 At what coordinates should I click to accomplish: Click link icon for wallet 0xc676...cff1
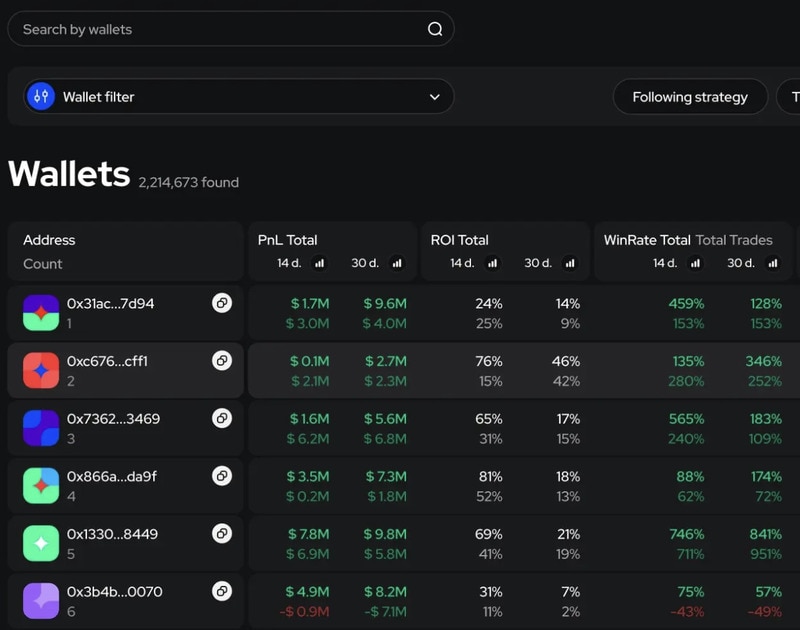pyautogui.click(x=222, y=360)
